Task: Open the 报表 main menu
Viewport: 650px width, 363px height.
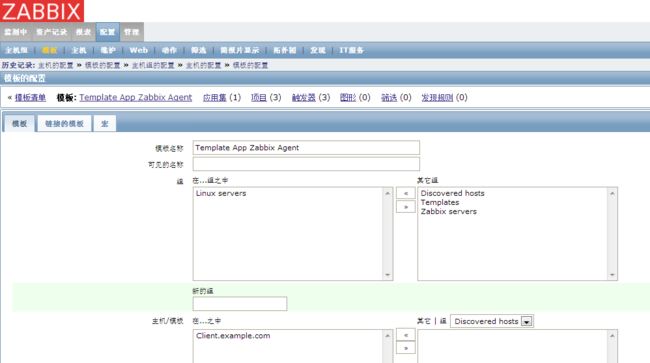Action: coord(83,32)
